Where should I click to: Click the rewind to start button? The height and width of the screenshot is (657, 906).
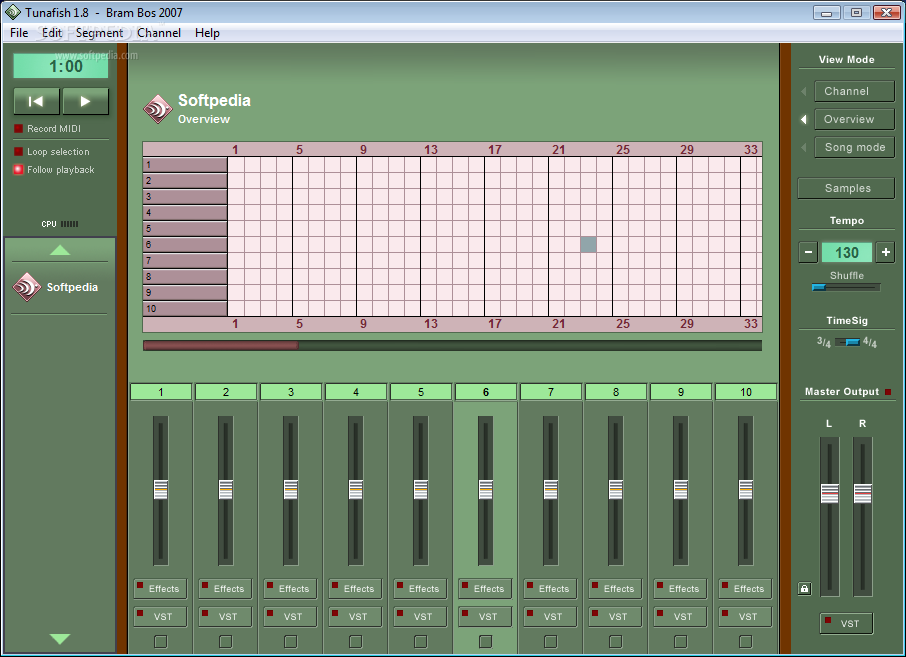[36, 102]
